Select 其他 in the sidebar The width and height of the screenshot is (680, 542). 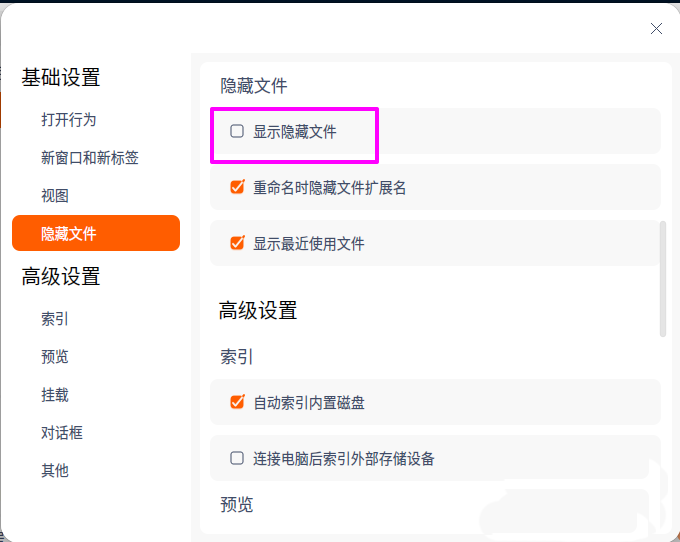[x=55, y=471]
